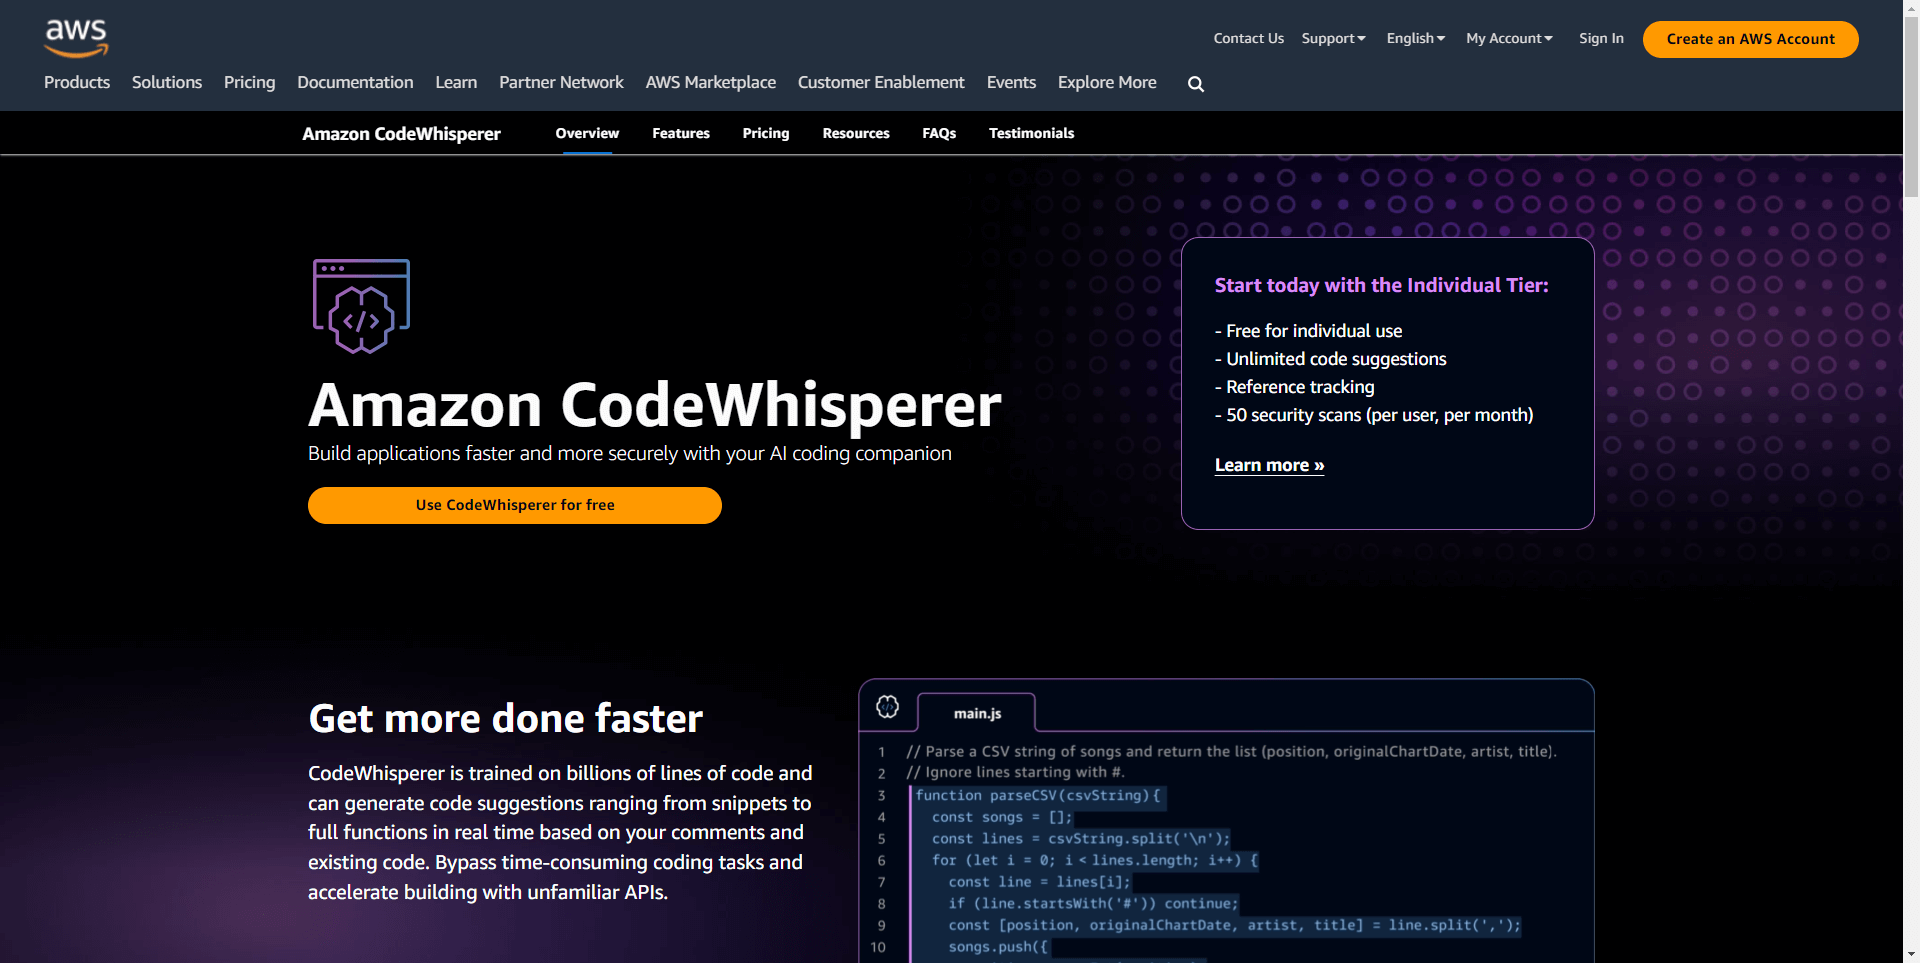
Task: Open the English language dropdown
Action: [1416, 38]
